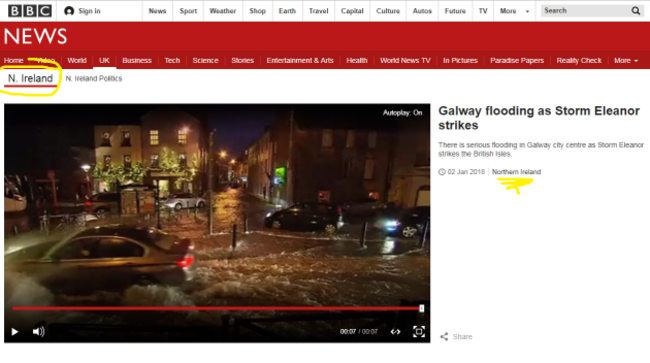Open the UK news section
Image resolution: width=650 pixels, height=363 pixels.
point(104,60)
